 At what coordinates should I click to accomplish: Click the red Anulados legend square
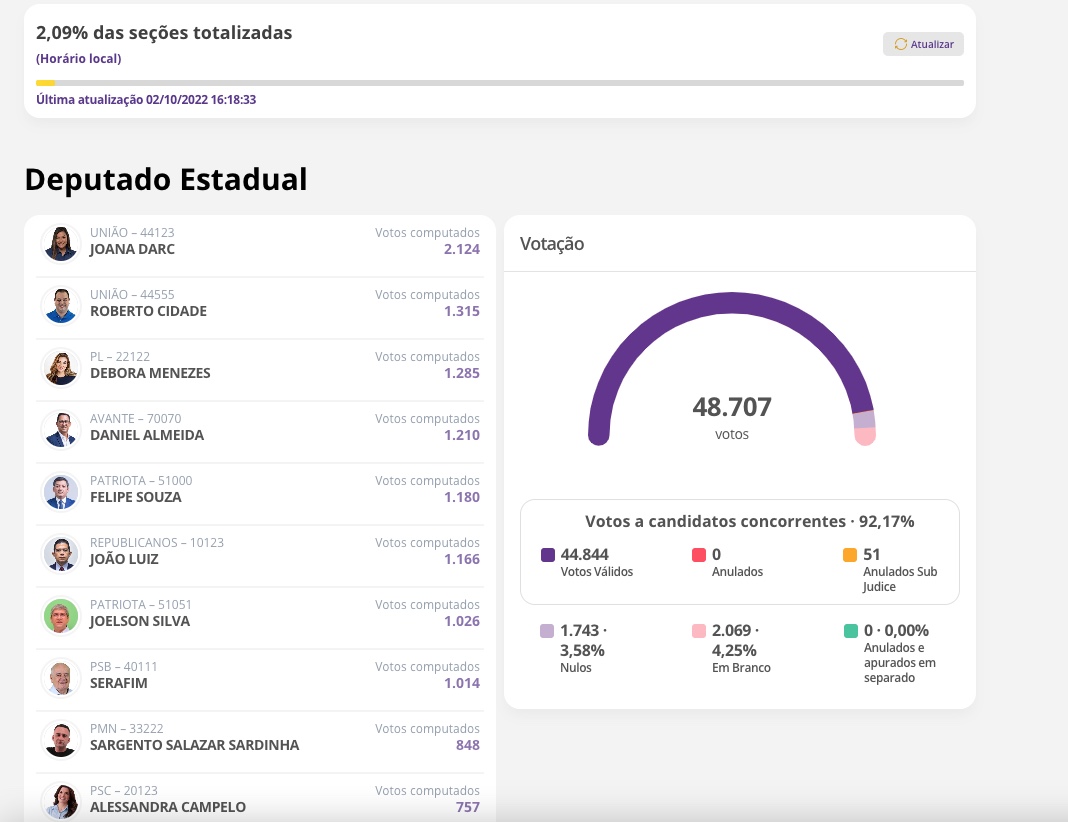pyautogui.click(x=699, y=555)
